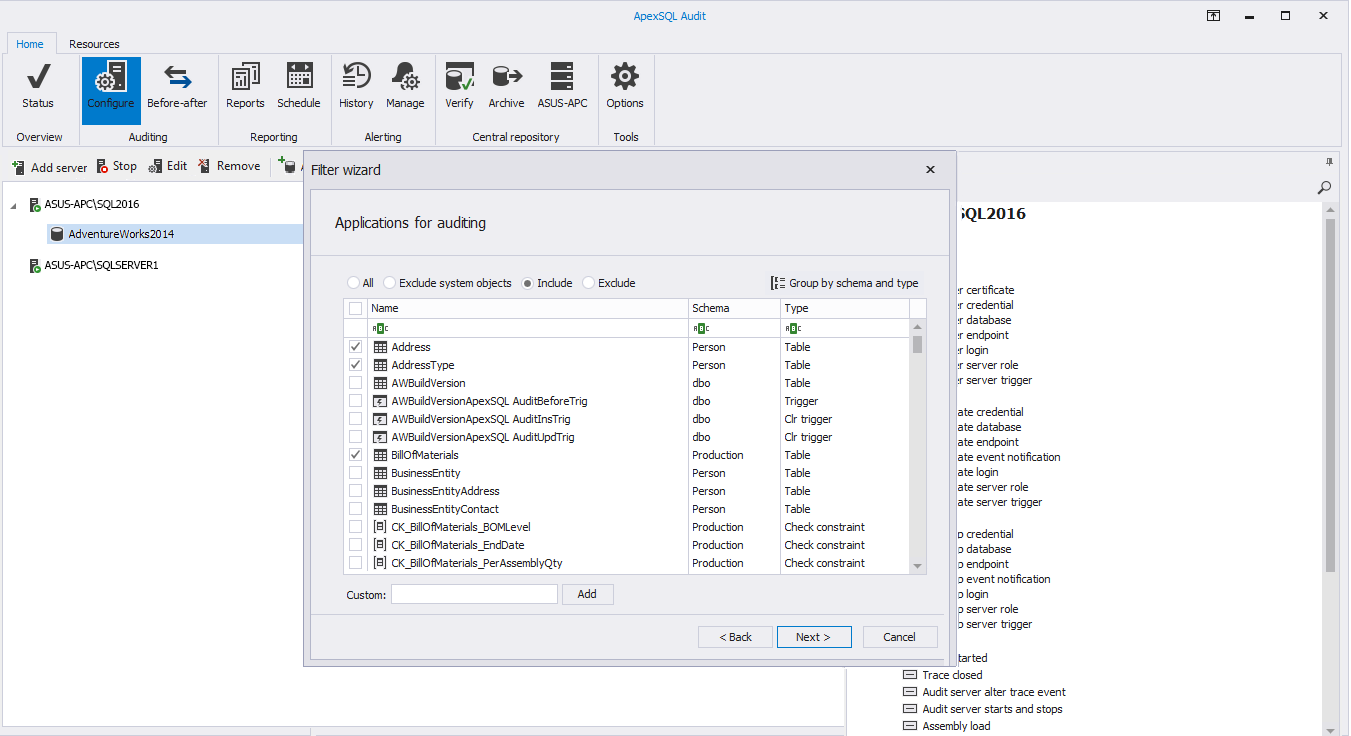Viewport: 1351px width, 736px height.
Task: Open the alert History icon
Action: pos(356,86)
